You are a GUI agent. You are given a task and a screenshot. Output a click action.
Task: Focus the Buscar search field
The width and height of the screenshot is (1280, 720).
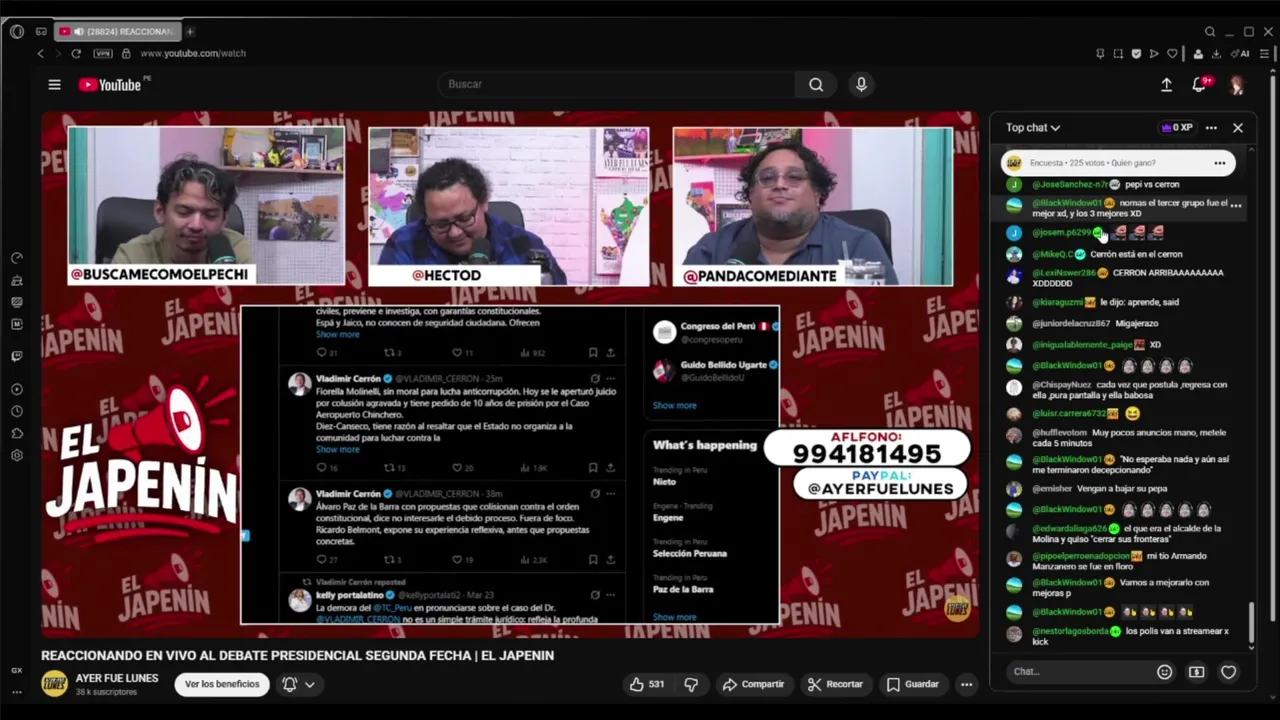(x=617, y=85)
